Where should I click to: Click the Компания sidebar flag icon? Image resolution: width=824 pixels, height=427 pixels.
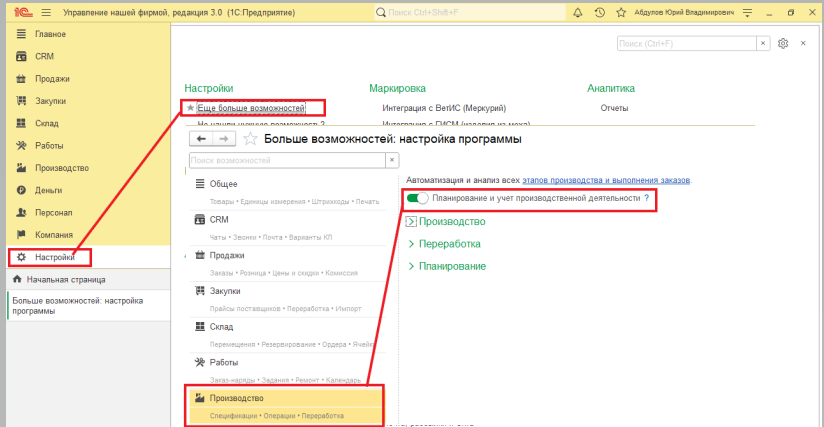[x=21, y=235]
